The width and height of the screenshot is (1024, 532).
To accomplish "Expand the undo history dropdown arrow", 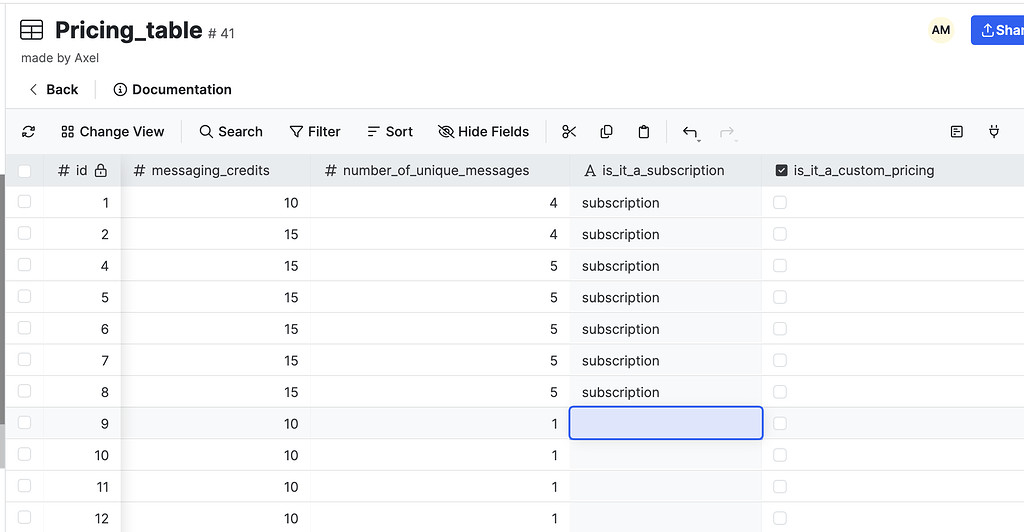I will pyautogui.click(x=695, y=137).
